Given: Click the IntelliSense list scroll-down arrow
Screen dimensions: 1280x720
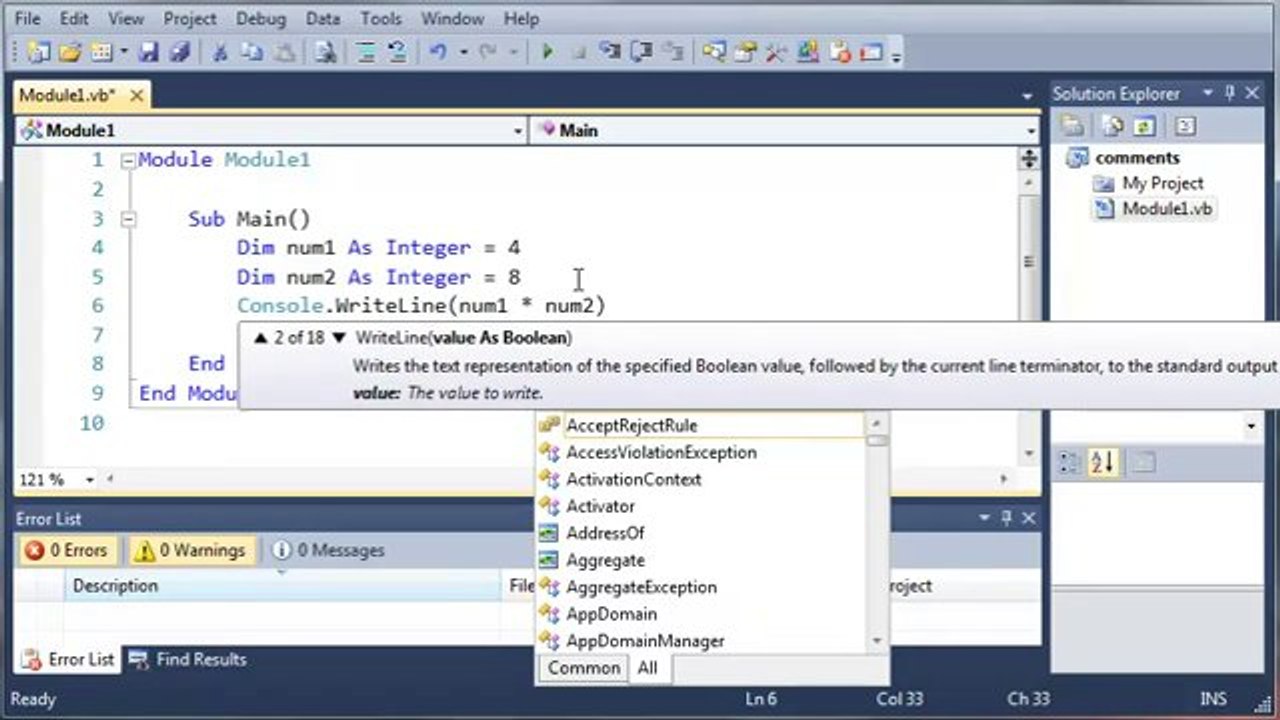Looking at the screenshot, I should tap(877, 641).
